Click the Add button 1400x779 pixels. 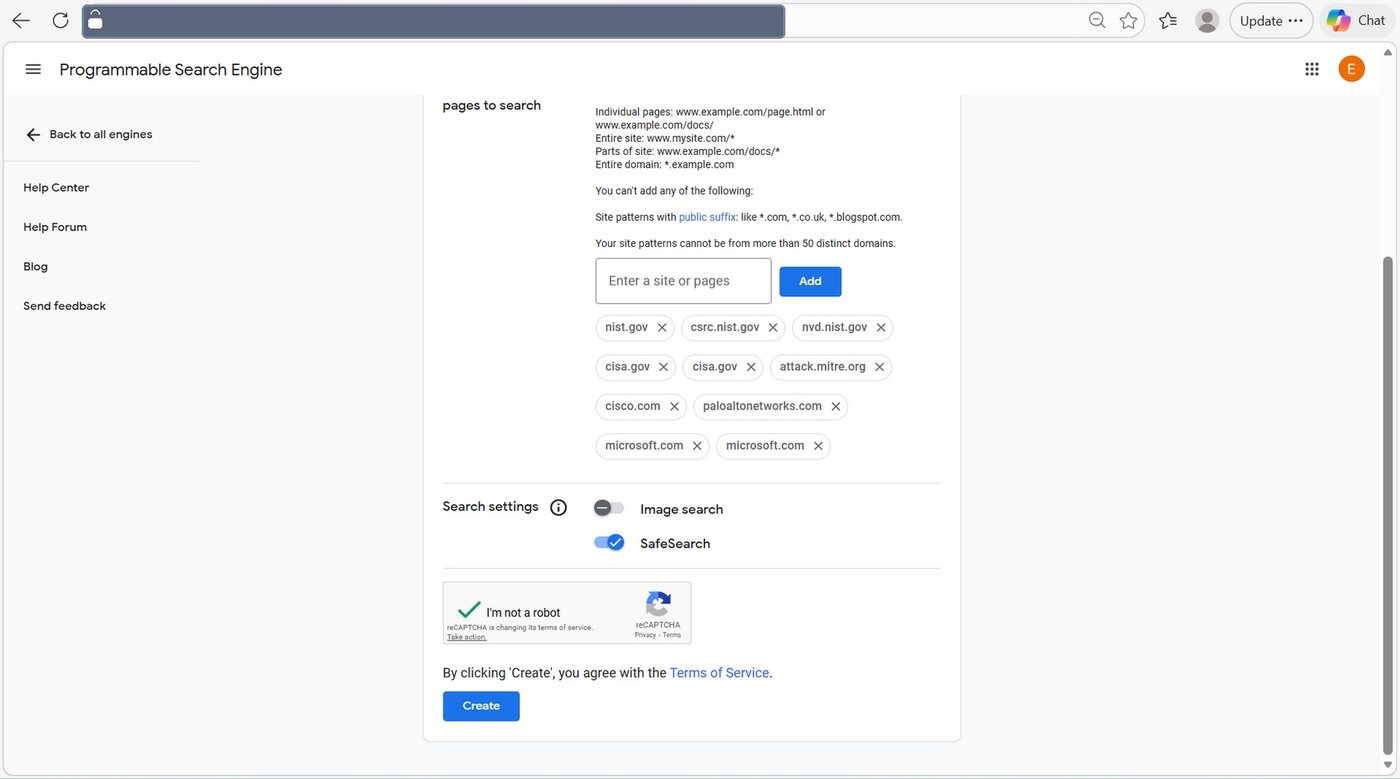[x=810, y=281]
